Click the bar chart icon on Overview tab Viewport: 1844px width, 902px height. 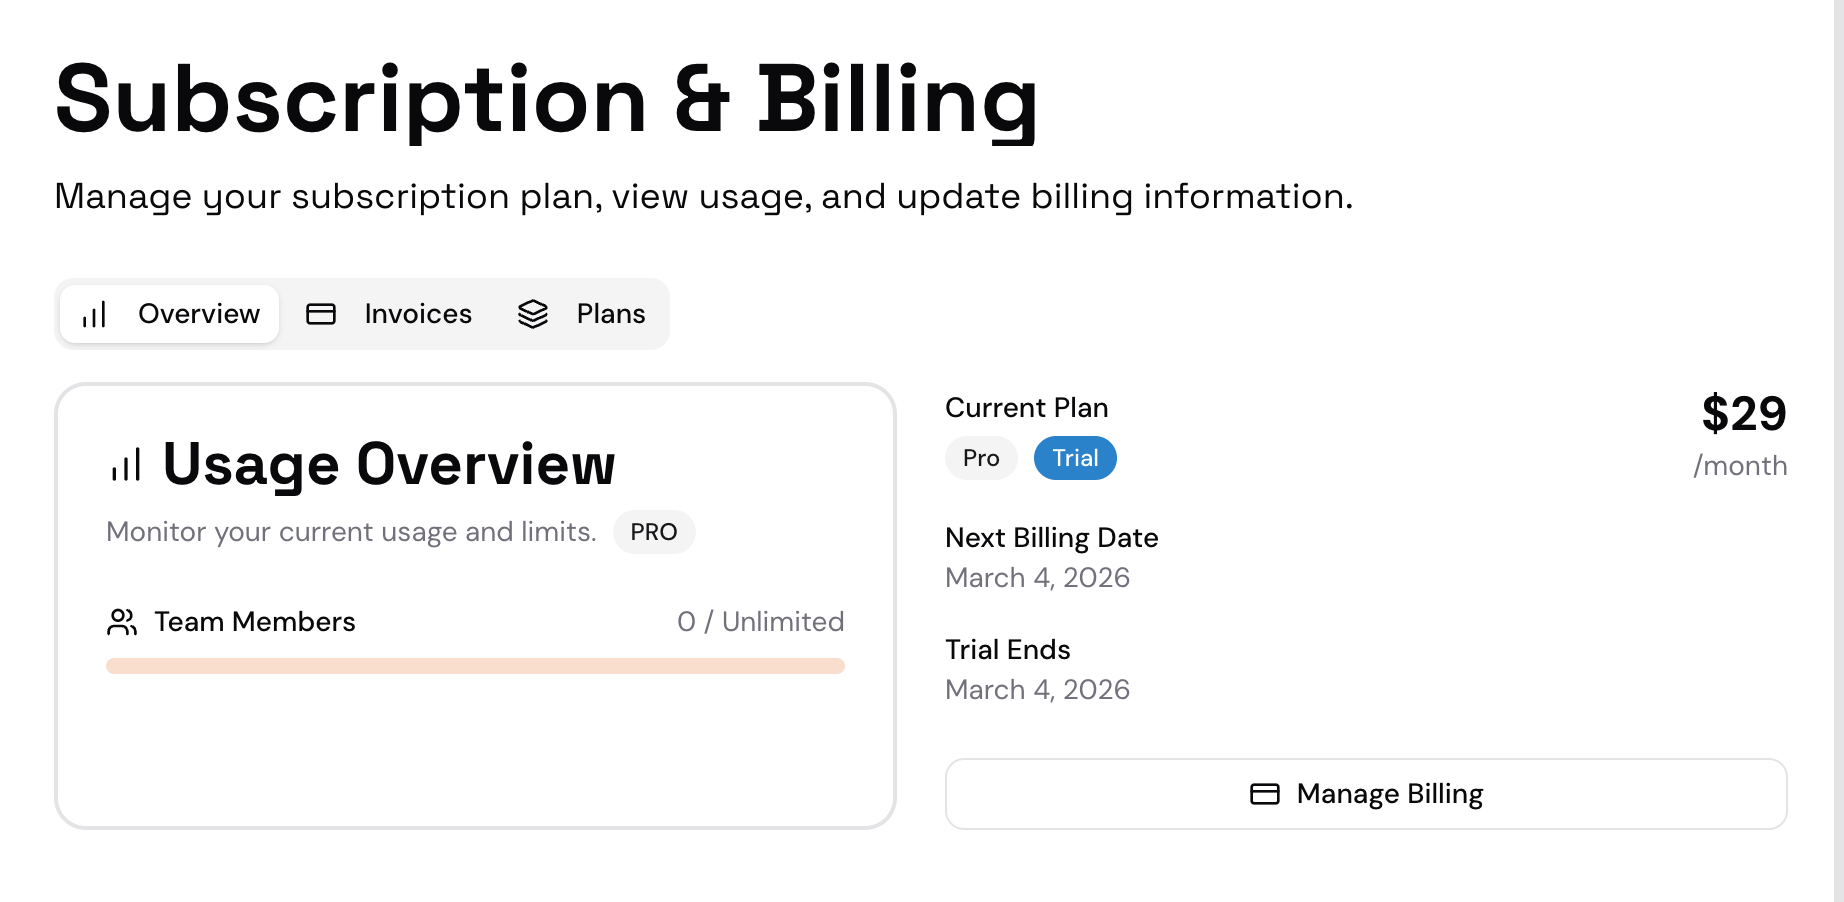pyautogui.click(x=94, y=315)
